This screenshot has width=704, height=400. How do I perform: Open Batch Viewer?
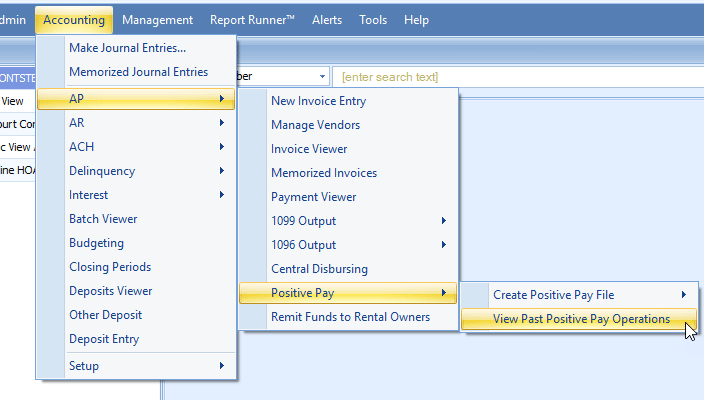coord(136,219)
